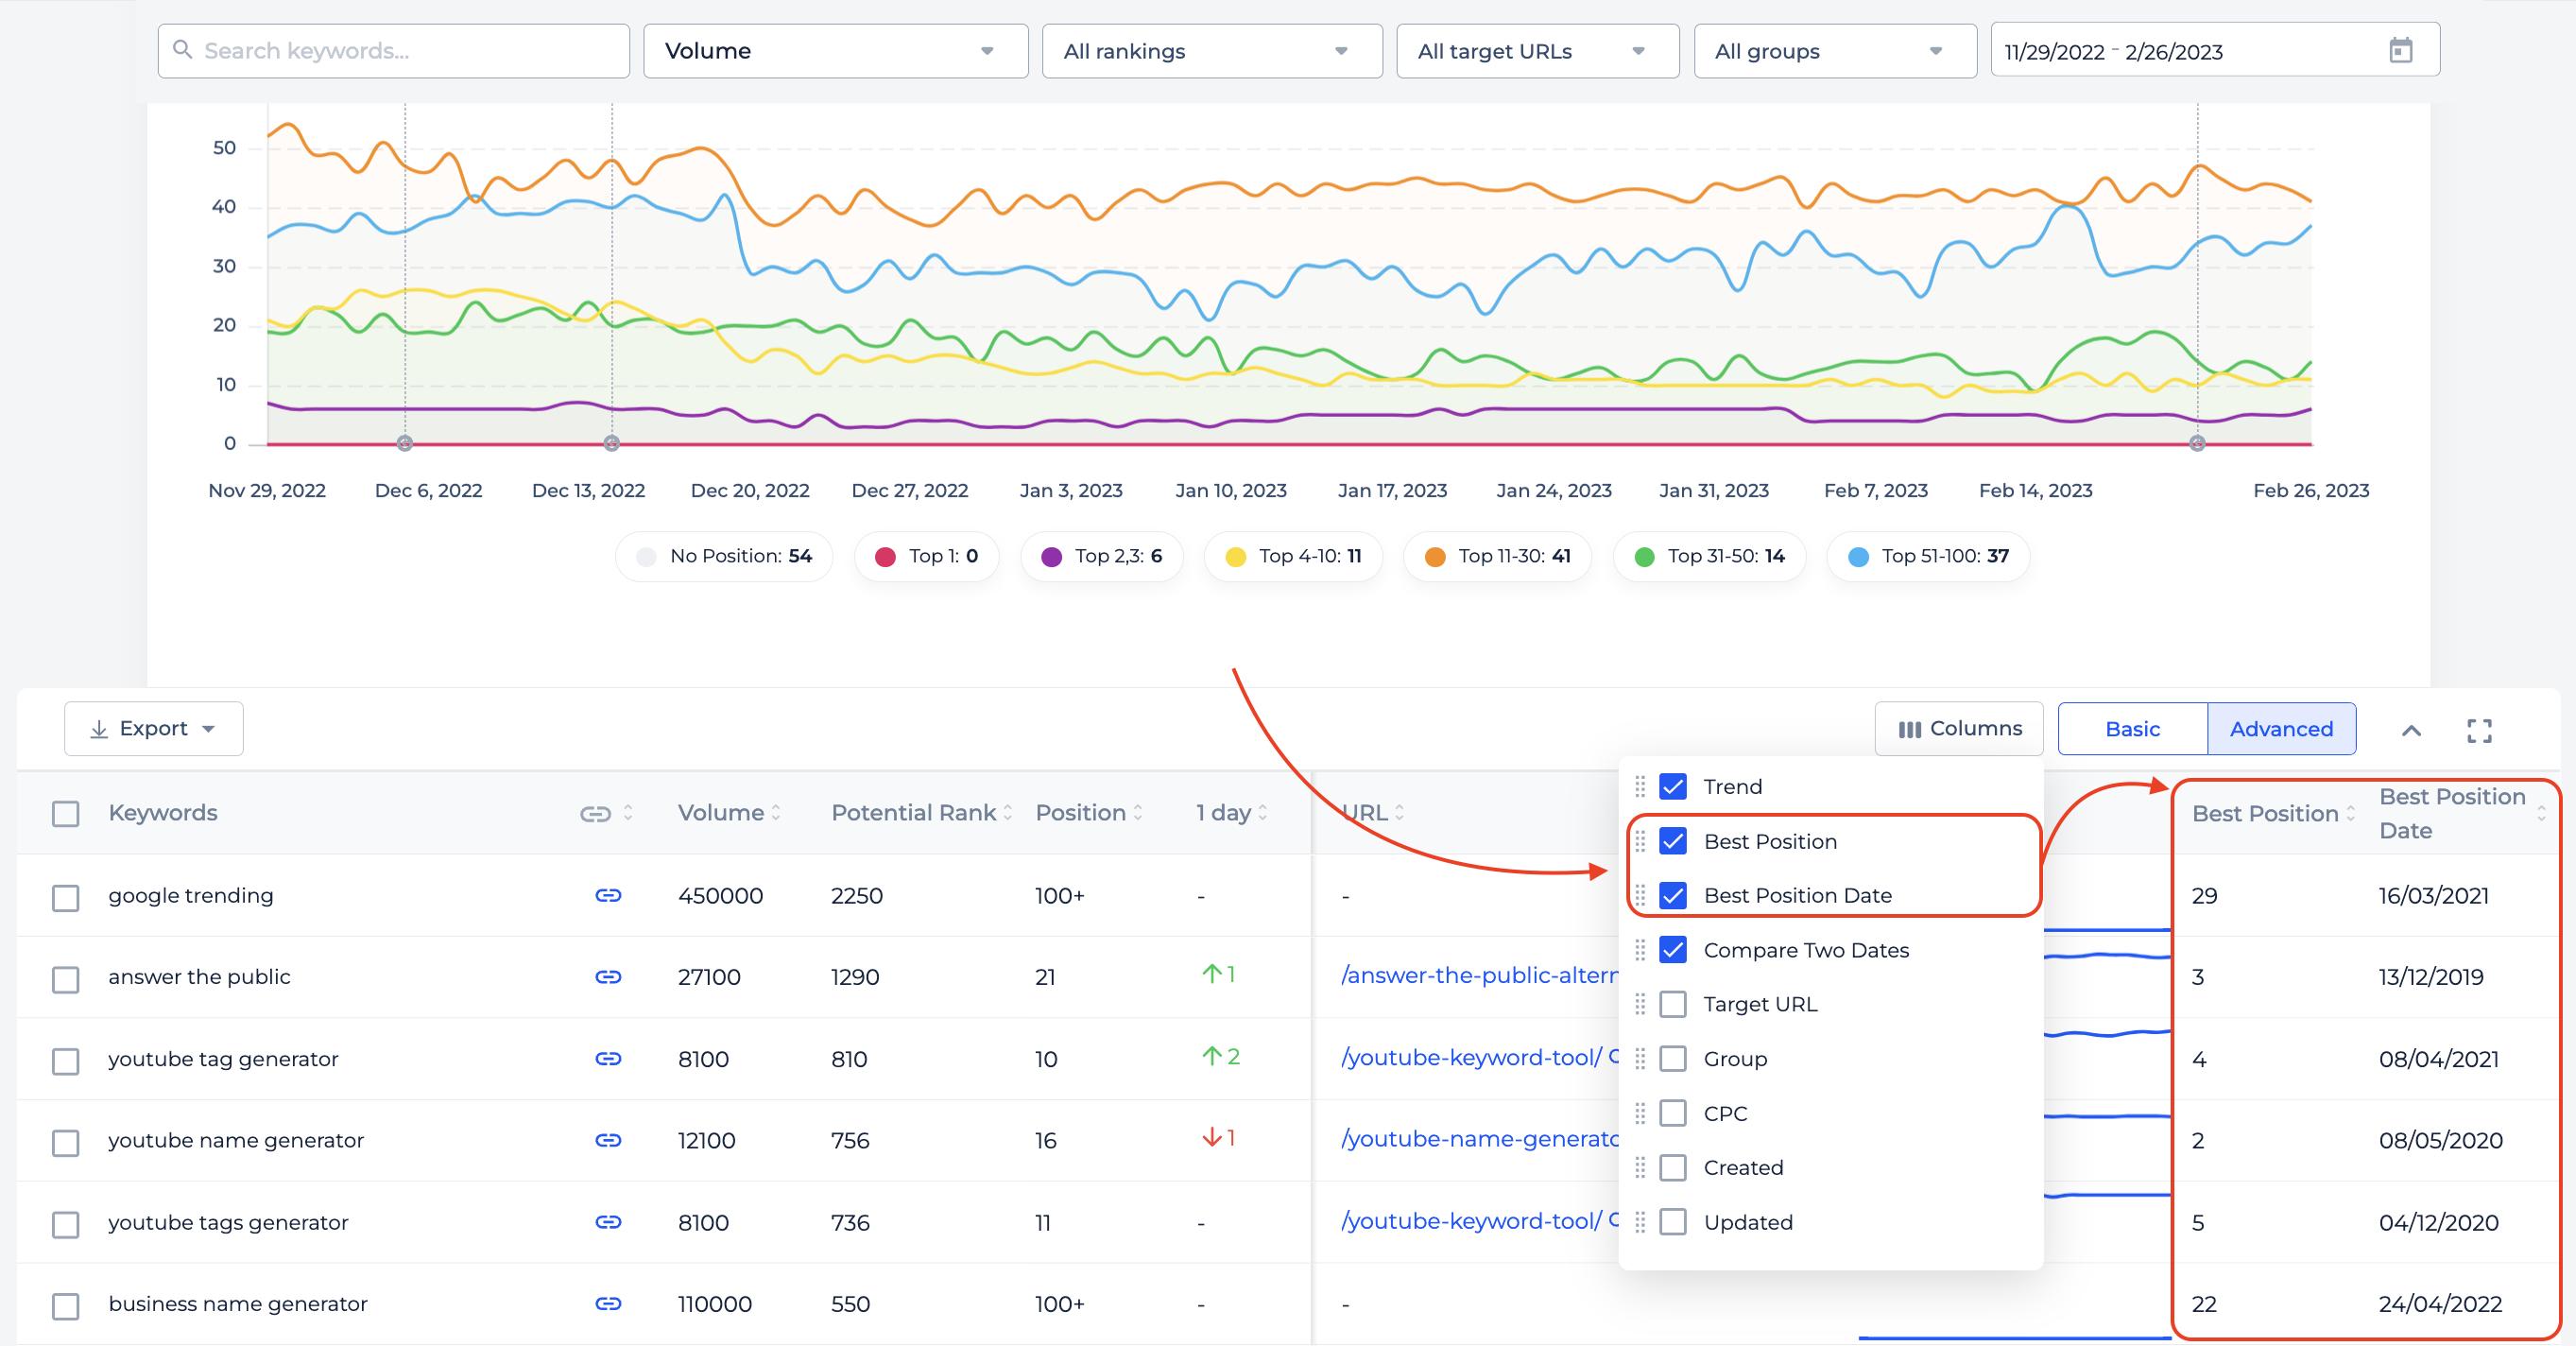Viewport: 2576px width, 1346px height.
Task: Click link icon for google trending row
Action: point(608,895)
